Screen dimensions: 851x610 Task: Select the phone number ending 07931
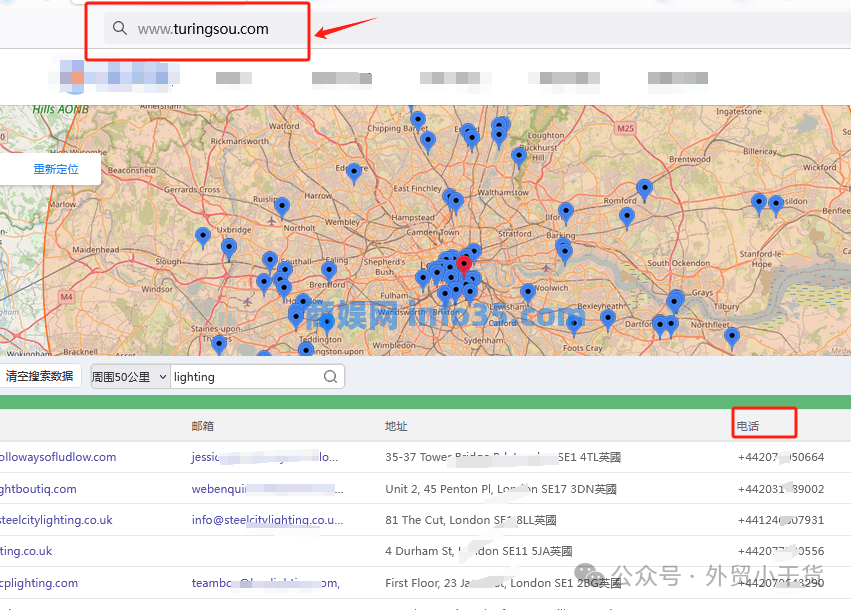pyautogui.click(x=781, y=520)
